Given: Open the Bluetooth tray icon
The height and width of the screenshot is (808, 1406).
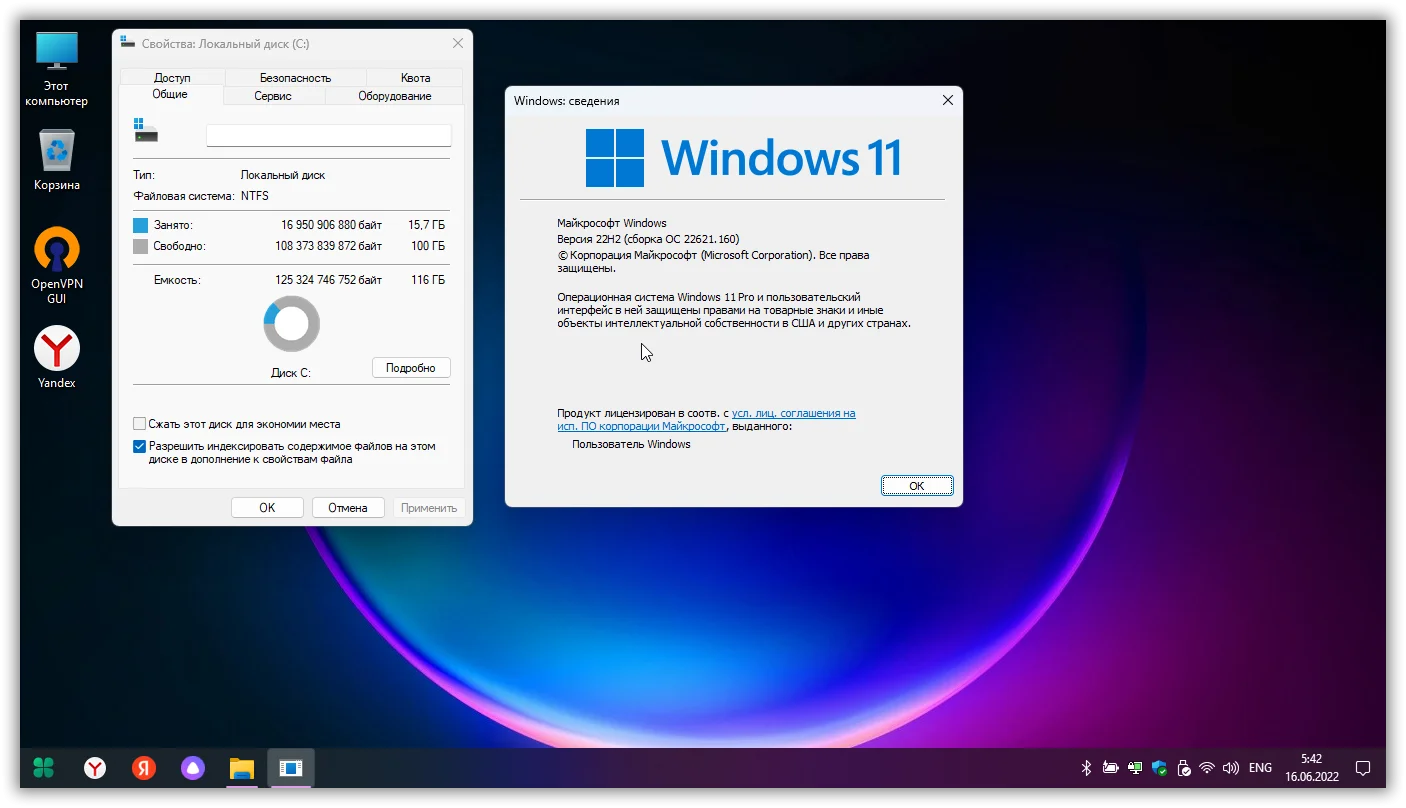Looking at the screenshot, I should [1086, 768].
